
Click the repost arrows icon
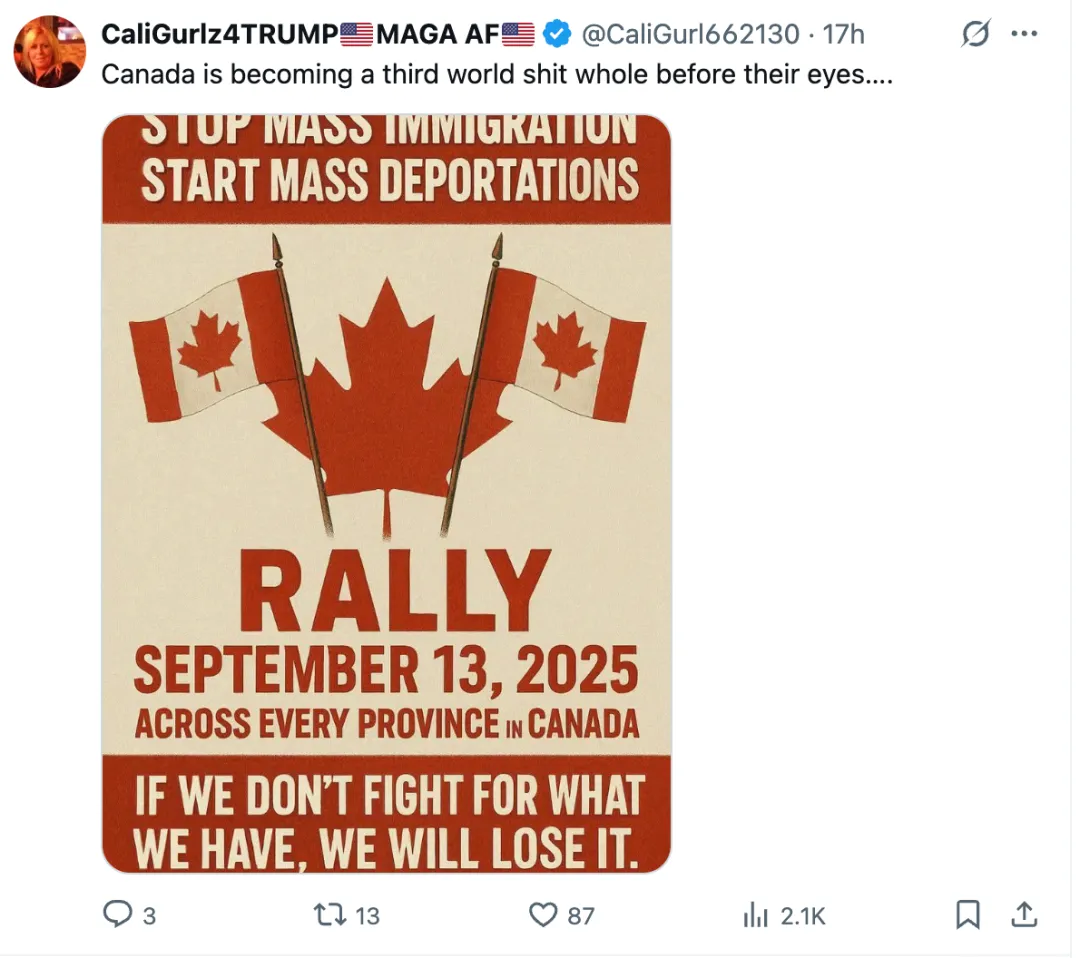(x=324, y=914)
